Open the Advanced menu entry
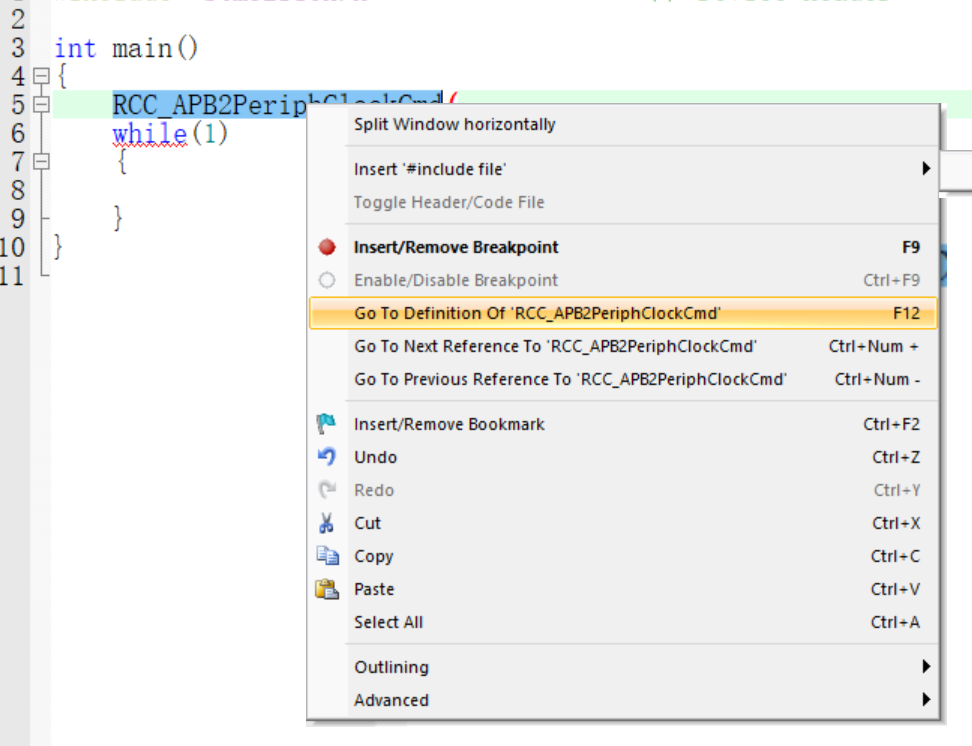972x746 pixels. coord(624,699)
